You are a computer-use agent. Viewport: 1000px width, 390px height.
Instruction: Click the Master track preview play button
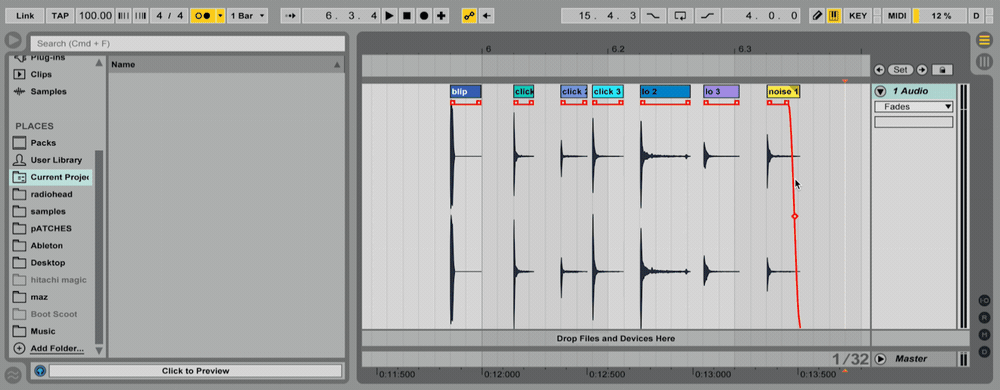pyautogui.click(x=881, y=359)
